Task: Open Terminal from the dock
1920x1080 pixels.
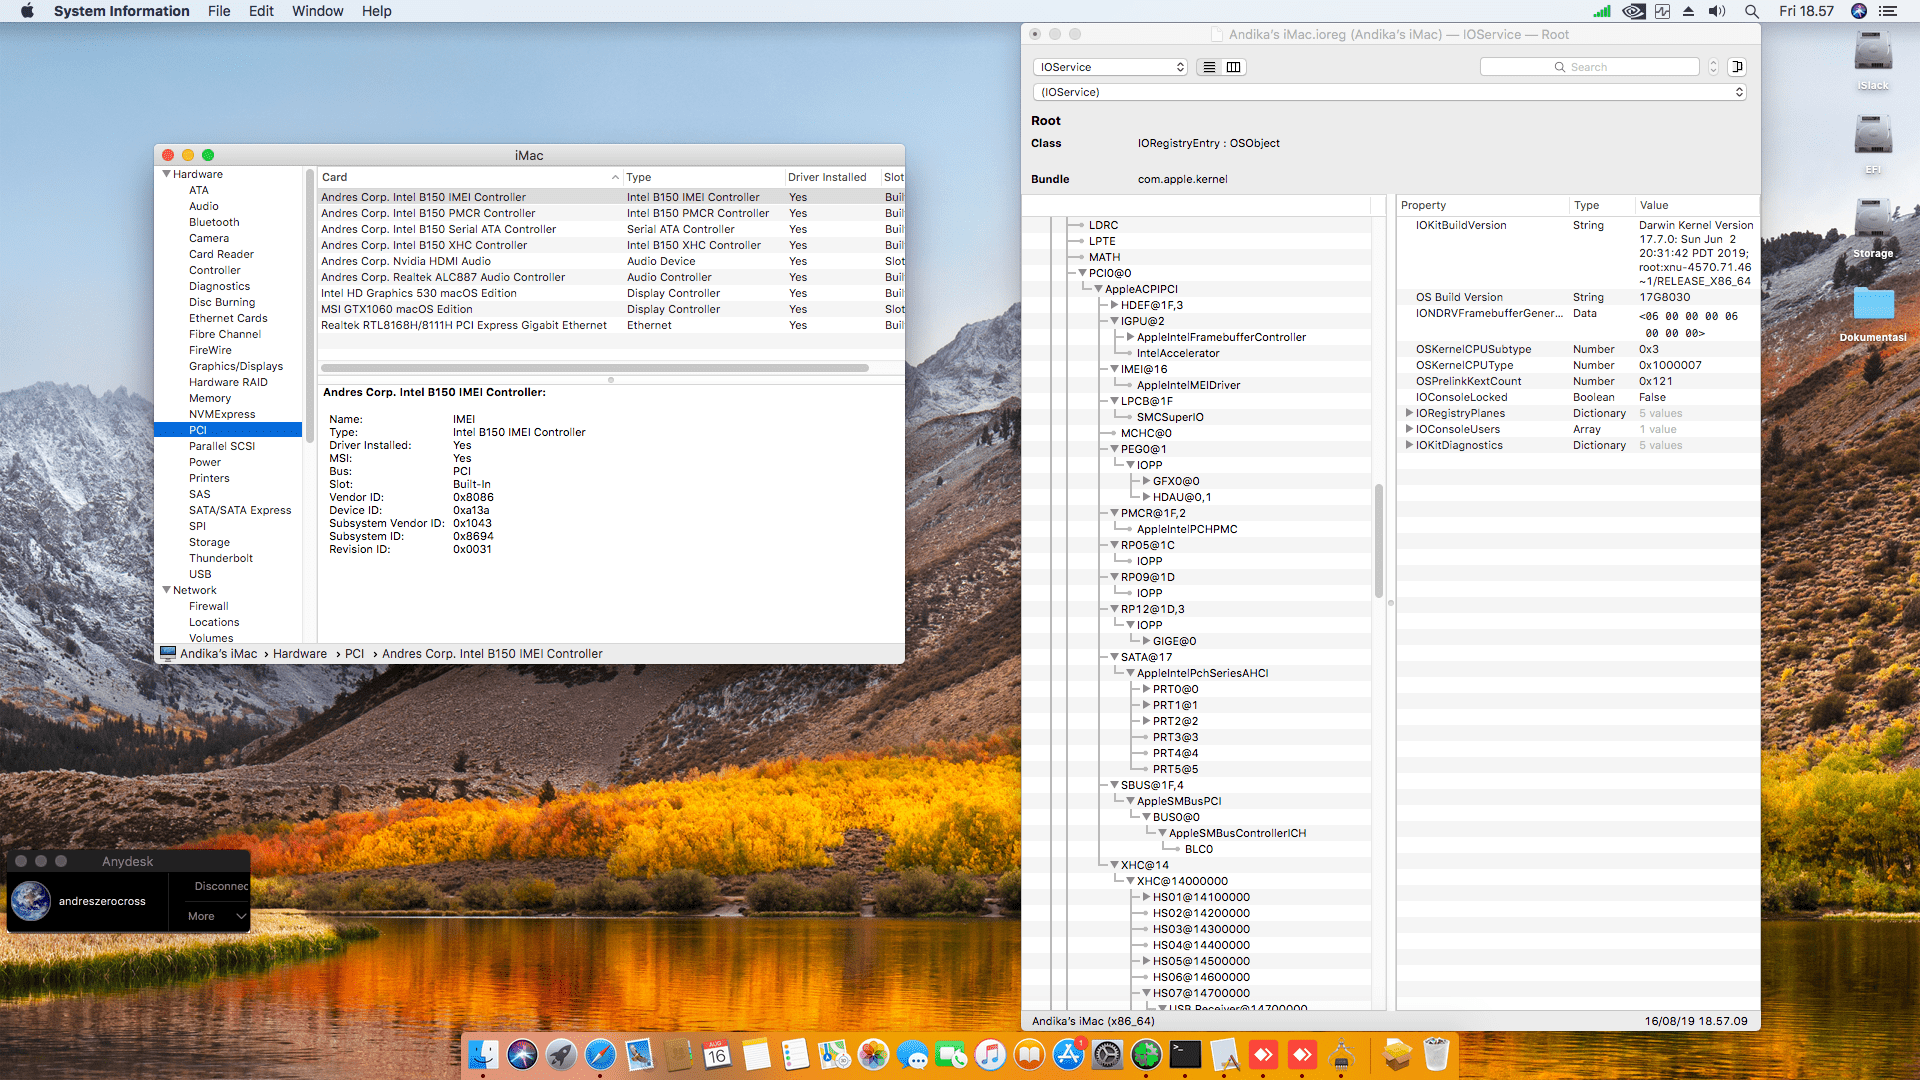Action: (1185, 1054)
